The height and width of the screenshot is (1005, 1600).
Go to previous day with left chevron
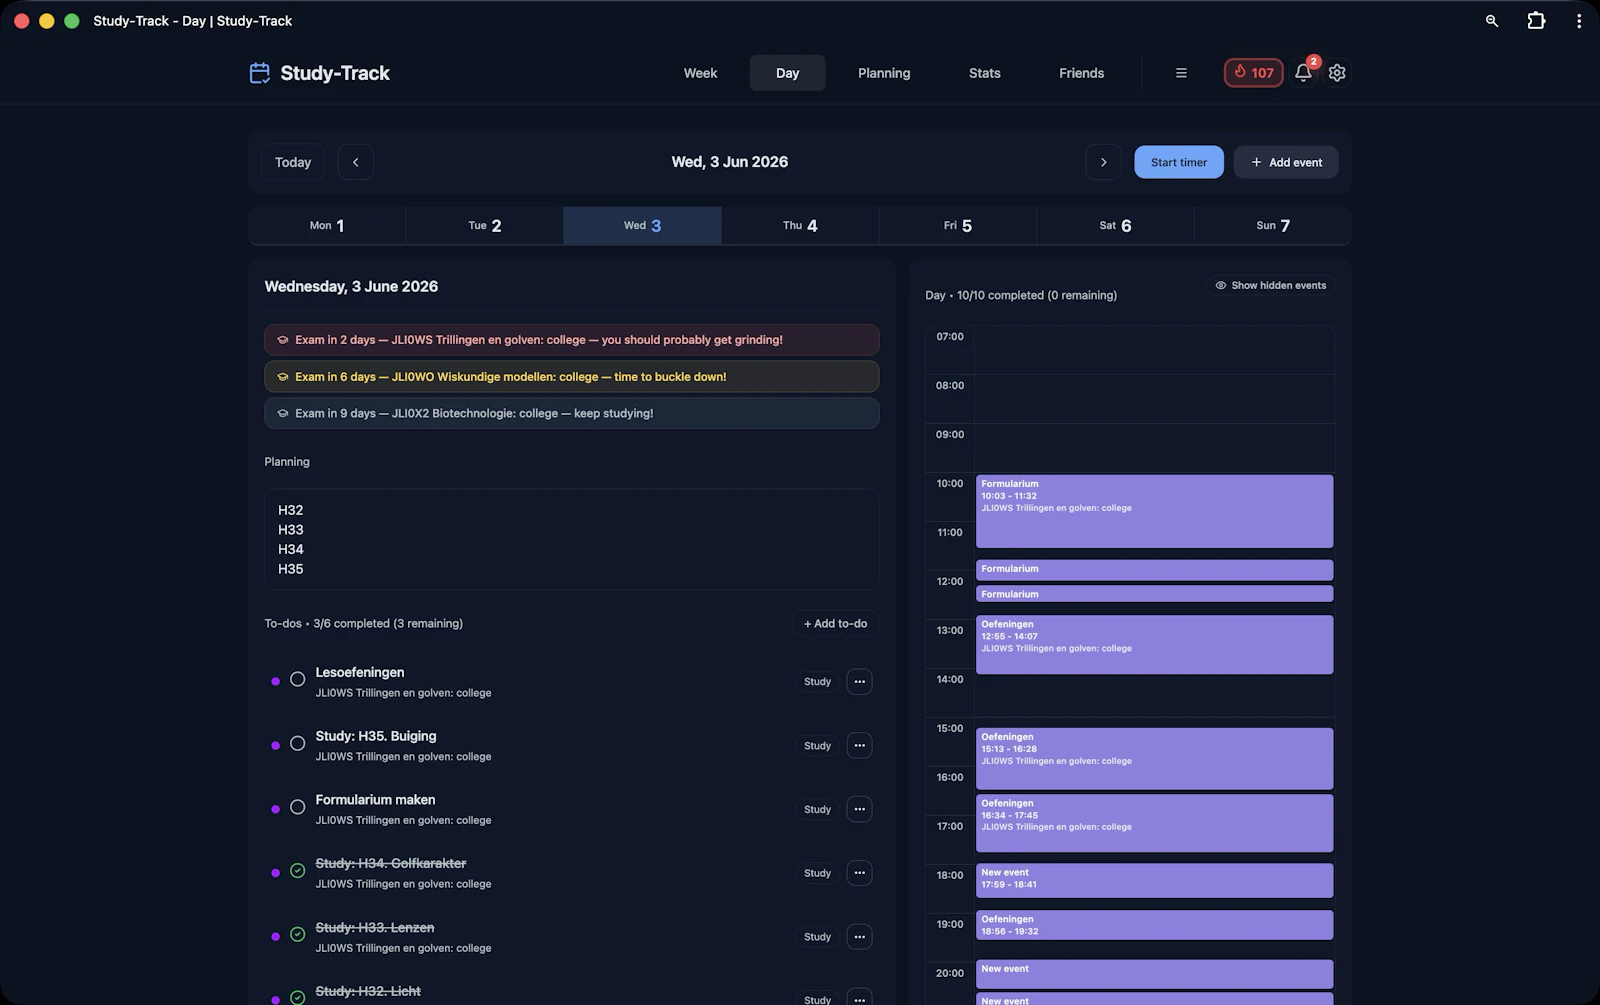click(x=355, y=162)
